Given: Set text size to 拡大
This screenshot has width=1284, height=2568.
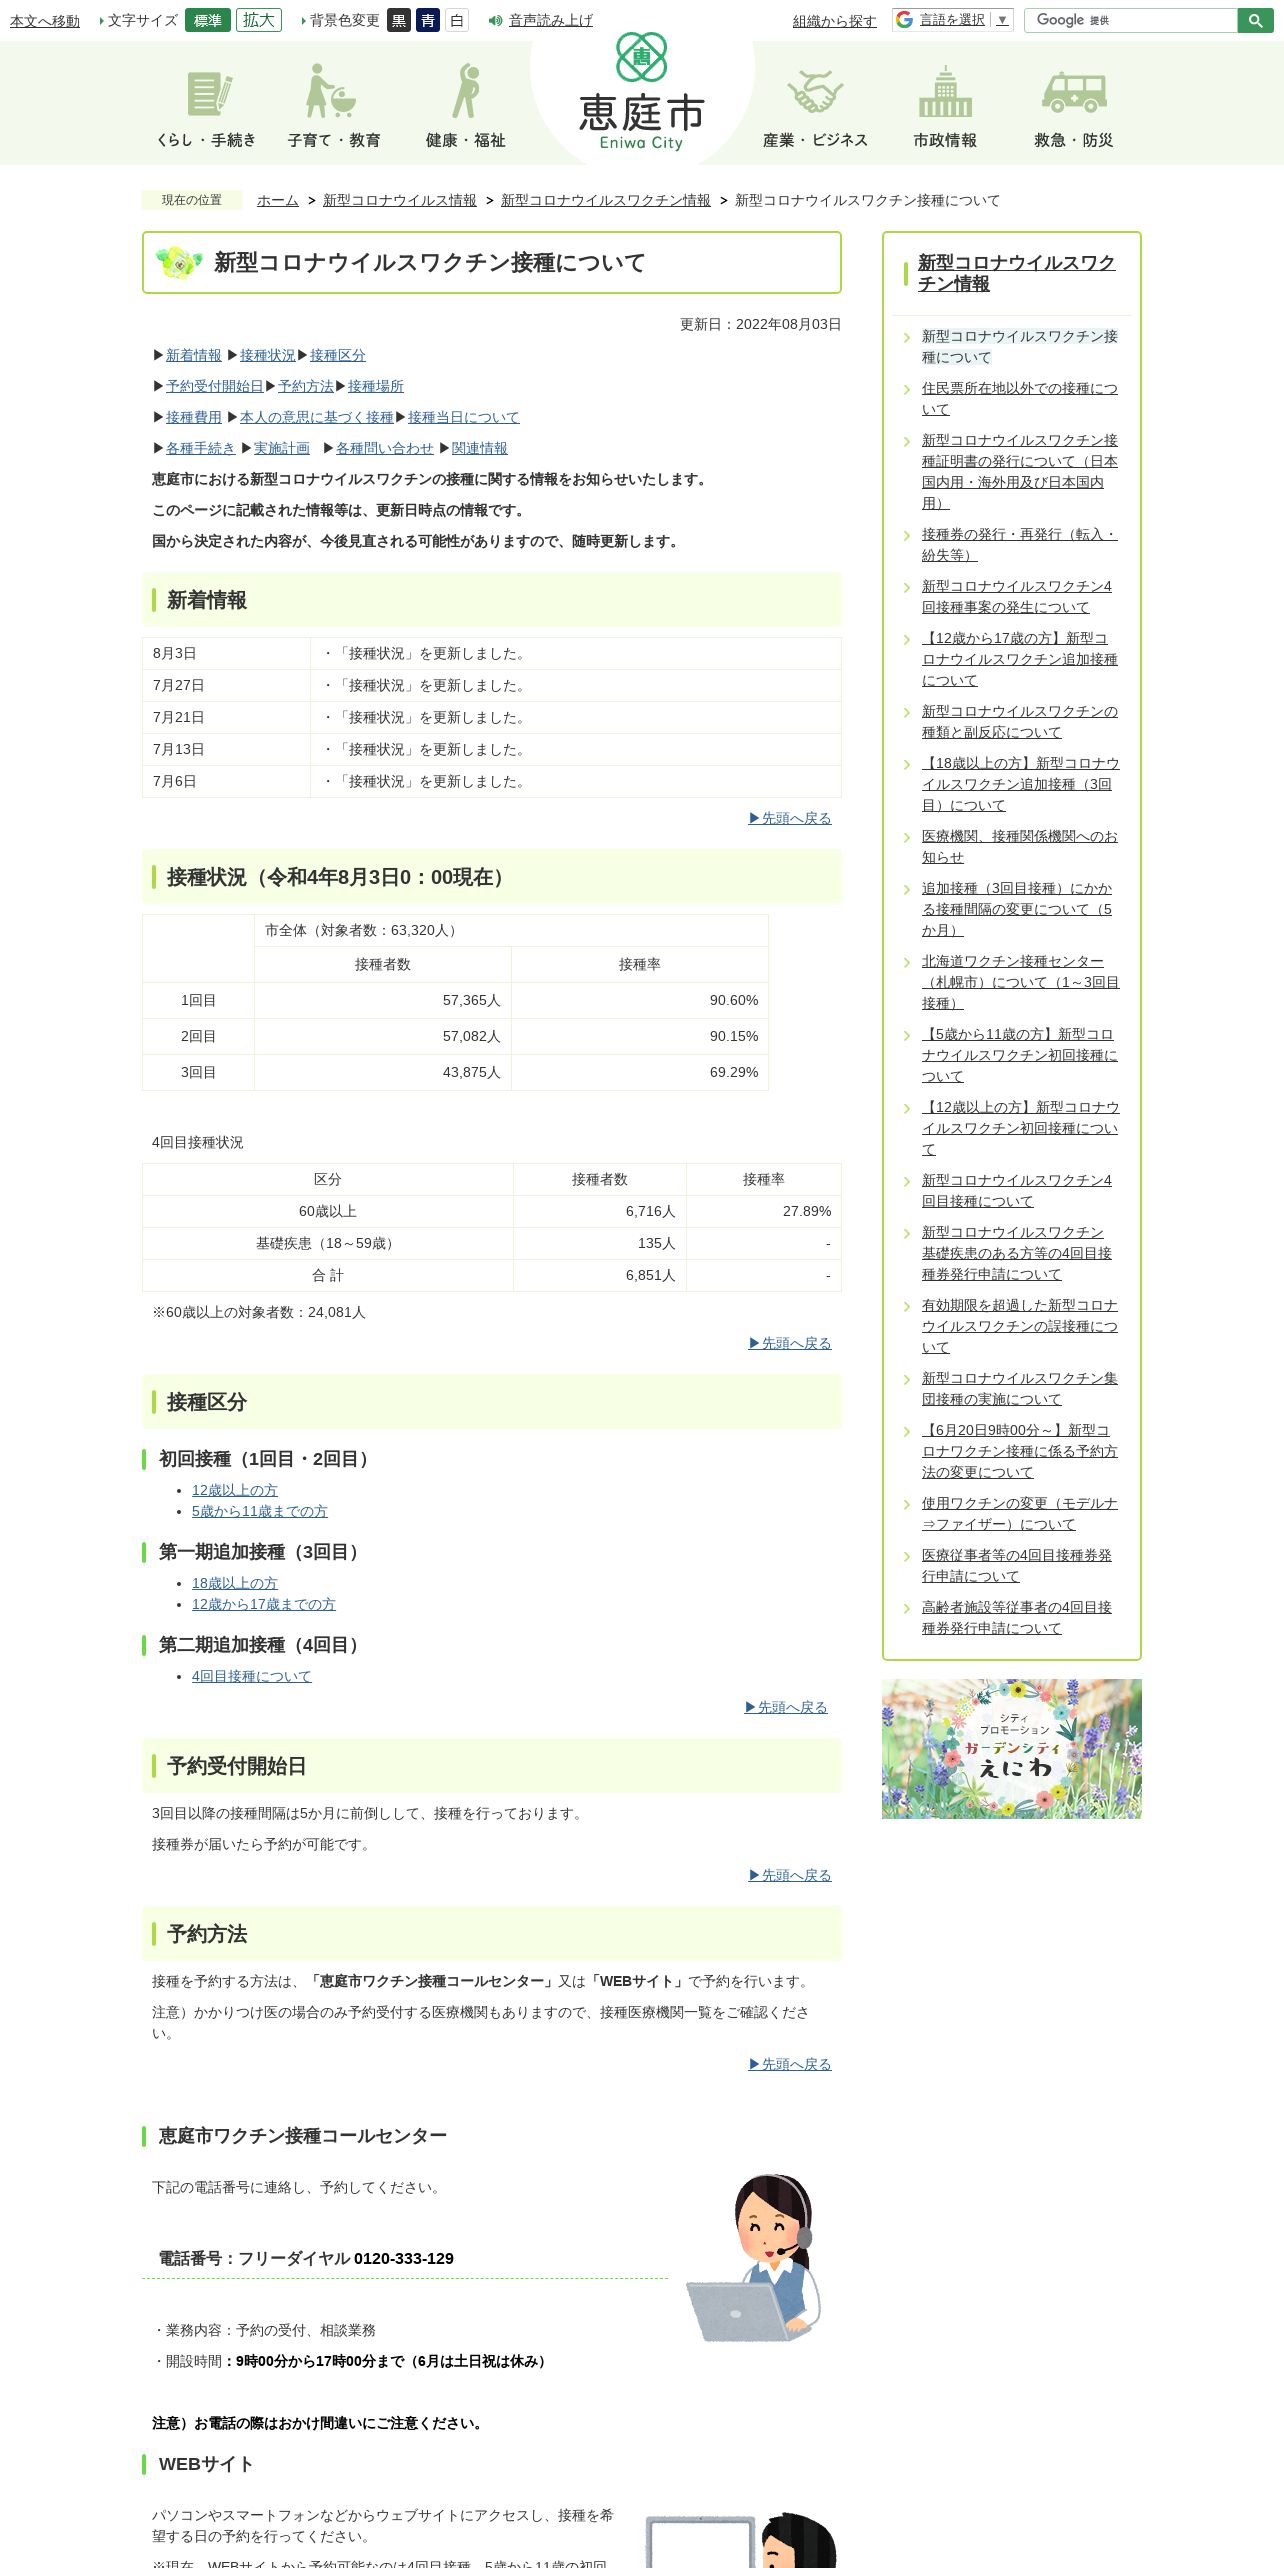Looking at the screenshot, I should click(259, 20).
